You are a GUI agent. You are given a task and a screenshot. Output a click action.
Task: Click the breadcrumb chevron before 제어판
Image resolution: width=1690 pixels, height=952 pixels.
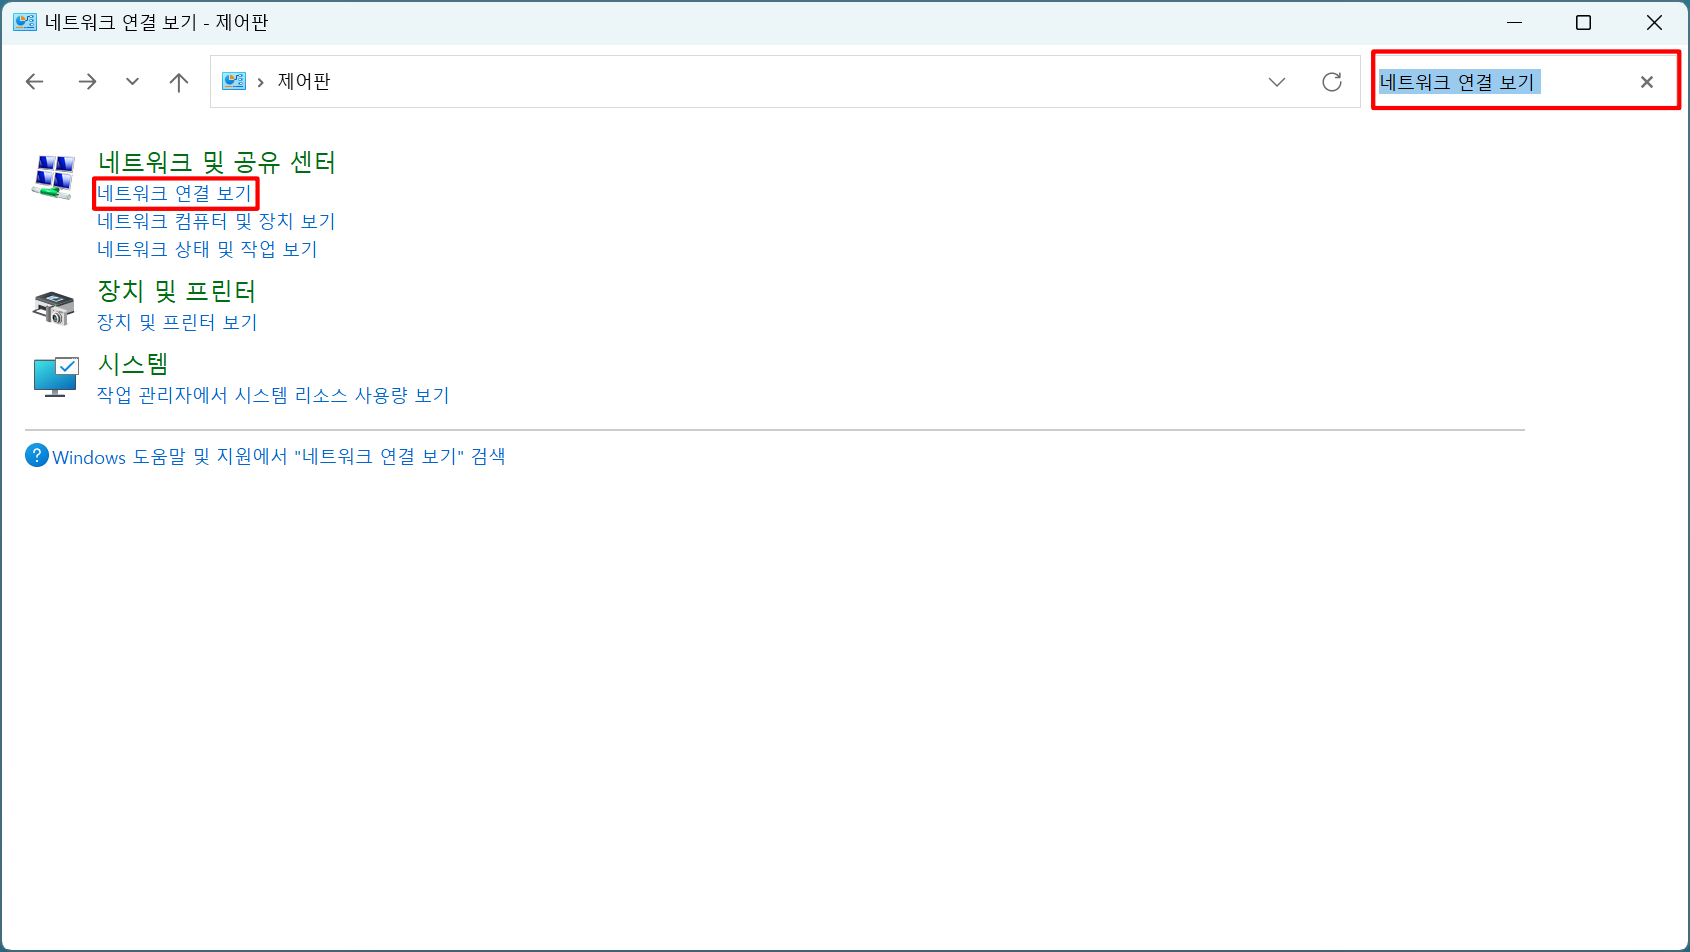point(260,82)
